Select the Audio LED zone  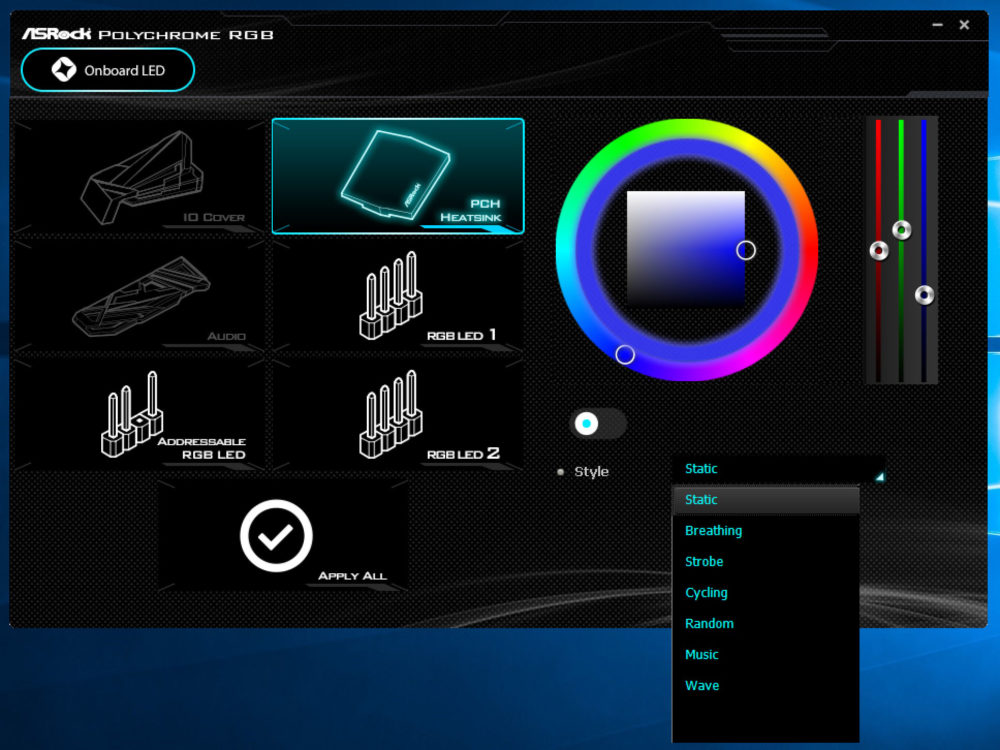click(x=139, y=295)
